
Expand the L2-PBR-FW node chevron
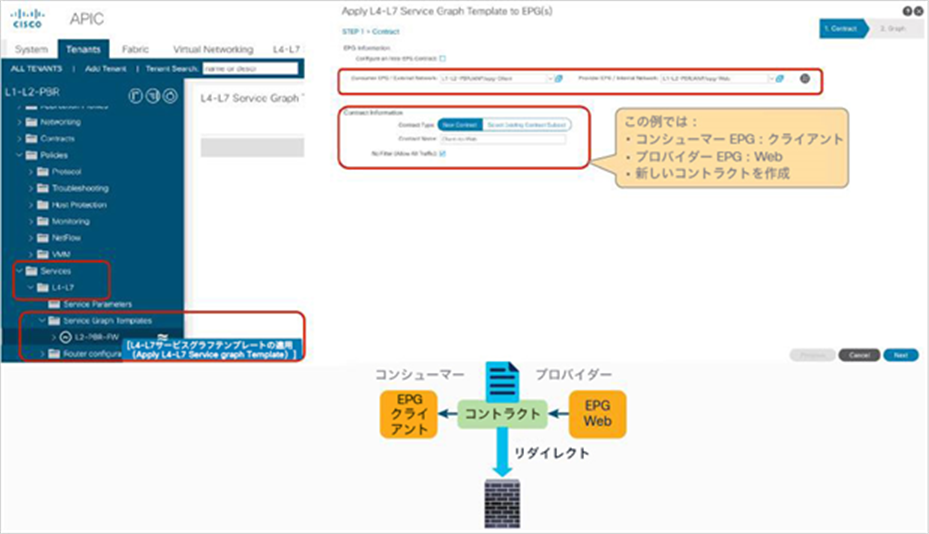53,337
